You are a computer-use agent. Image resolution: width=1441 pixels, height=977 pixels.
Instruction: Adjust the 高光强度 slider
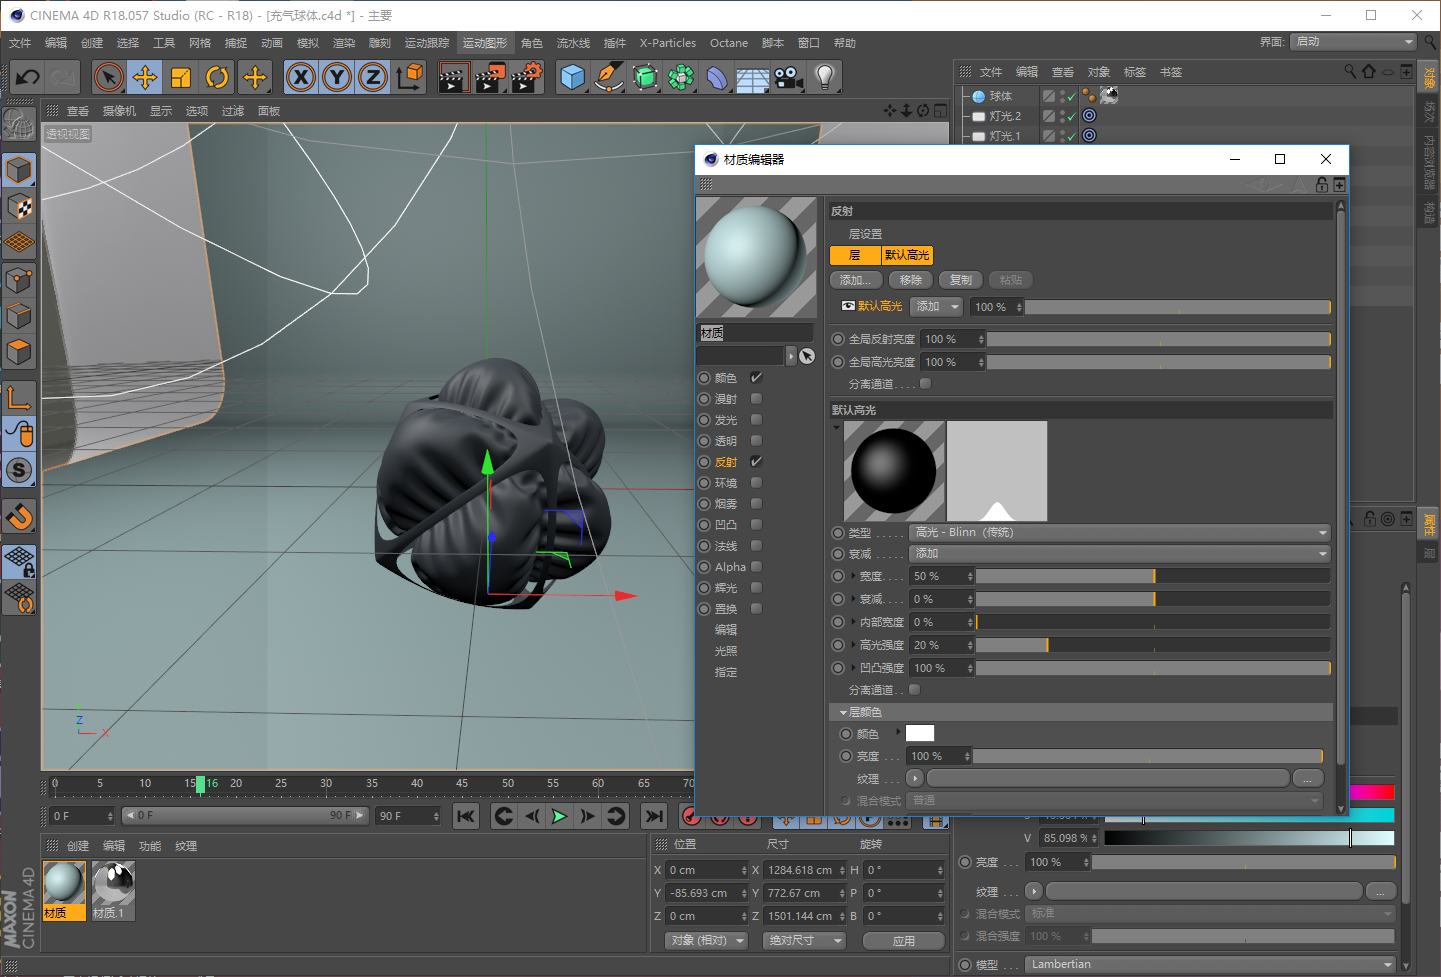[x=1153, y=645]
